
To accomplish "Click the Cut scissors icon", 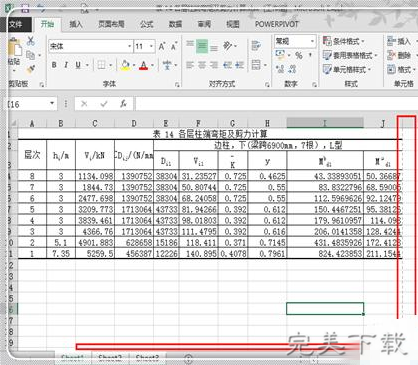I will coord(31,41).
